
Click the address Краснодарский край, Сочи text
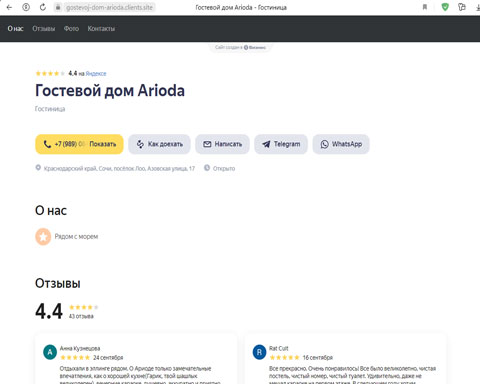[x=119, y=169]
